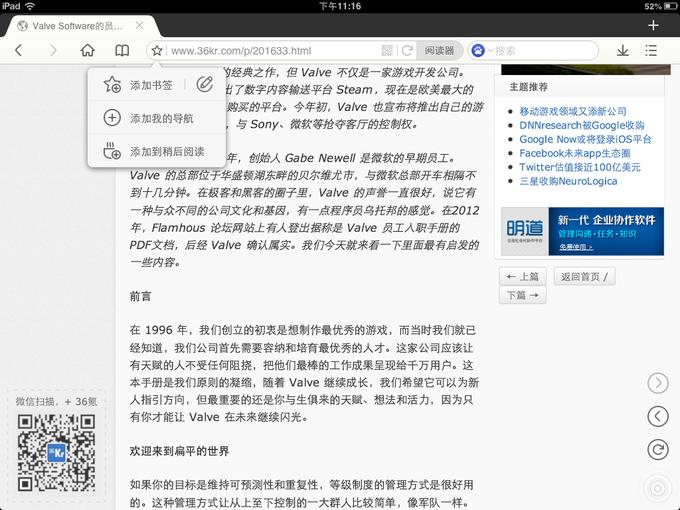Go to previous article 上篇
680x510 pixels.
point(523,276)
